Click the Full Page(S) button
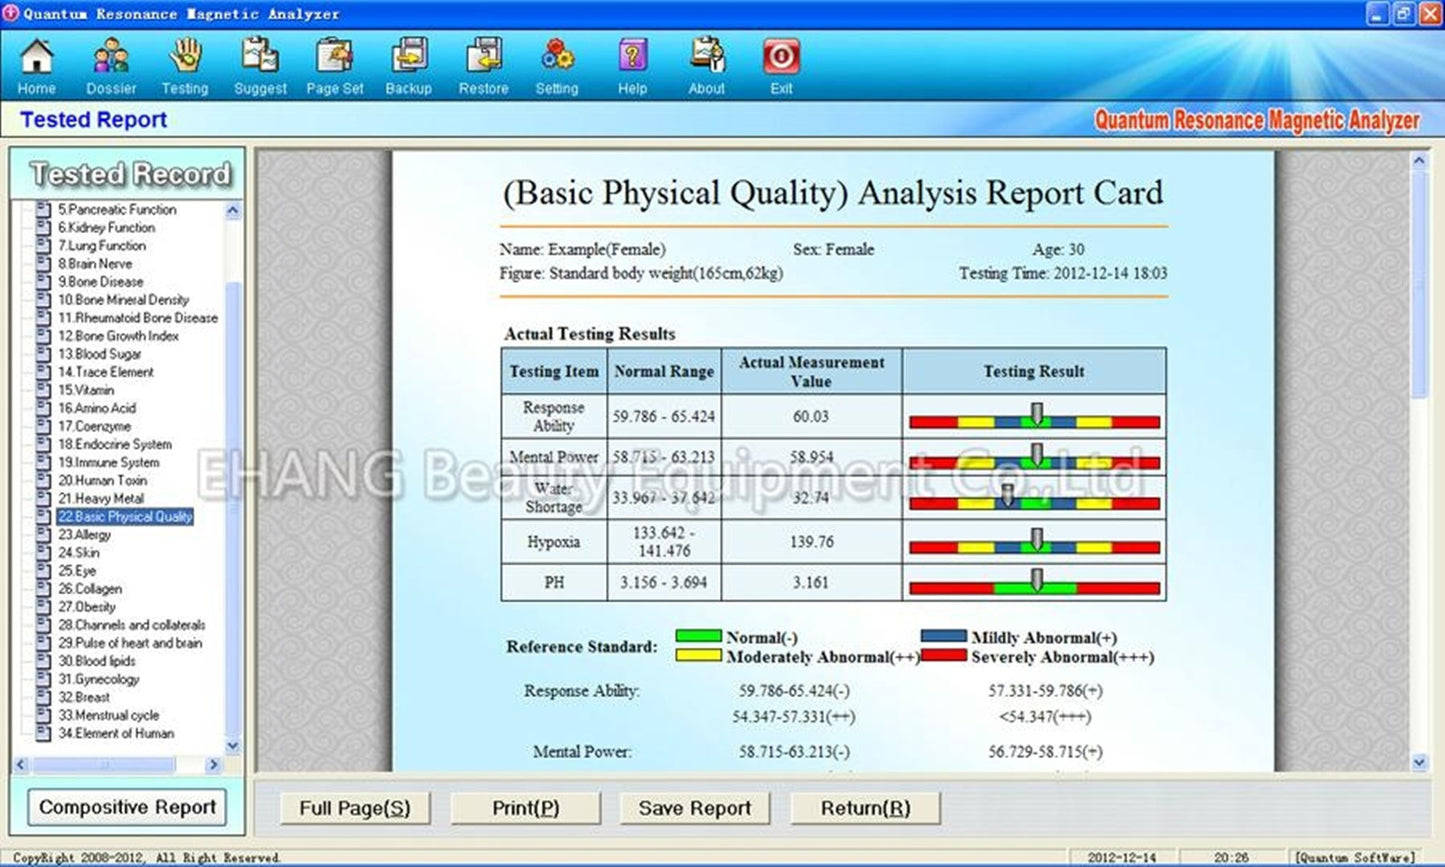 [x=356, y=807]
